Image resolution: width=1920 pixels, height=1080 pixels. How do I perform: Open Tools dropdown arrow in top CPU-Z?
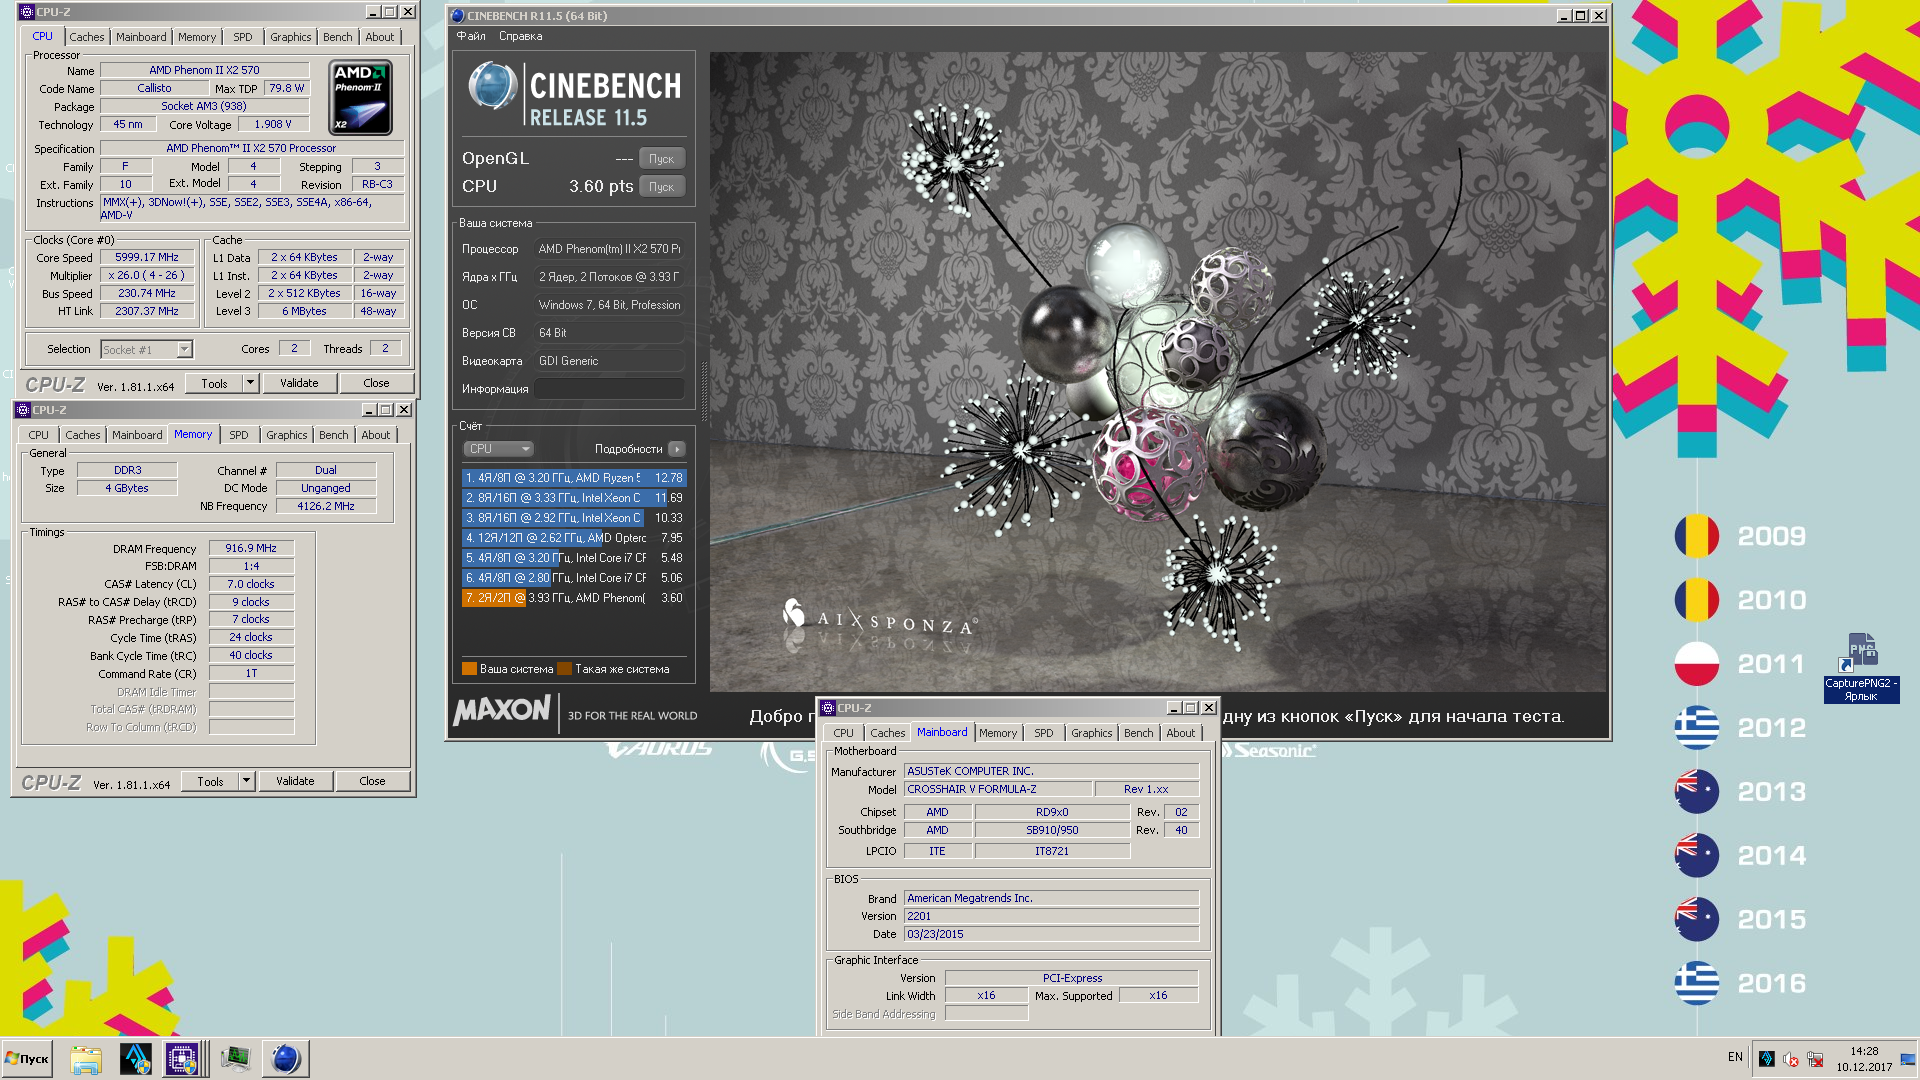click(x=250, y=383)
